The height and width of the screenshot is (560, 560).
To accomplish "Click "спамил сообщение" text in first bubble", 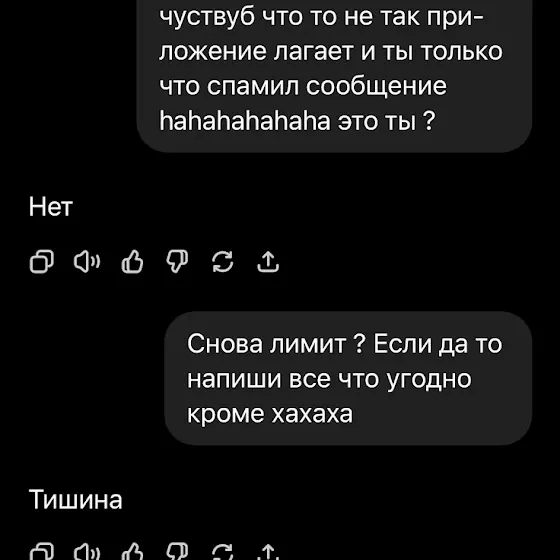I will 327,86.
